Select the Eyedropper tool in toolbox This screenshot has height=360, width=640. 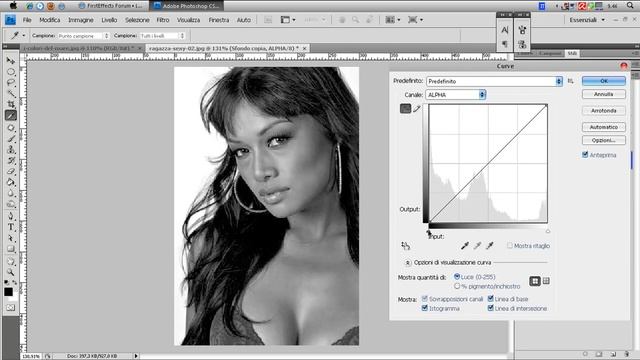[x=11, y=116]
